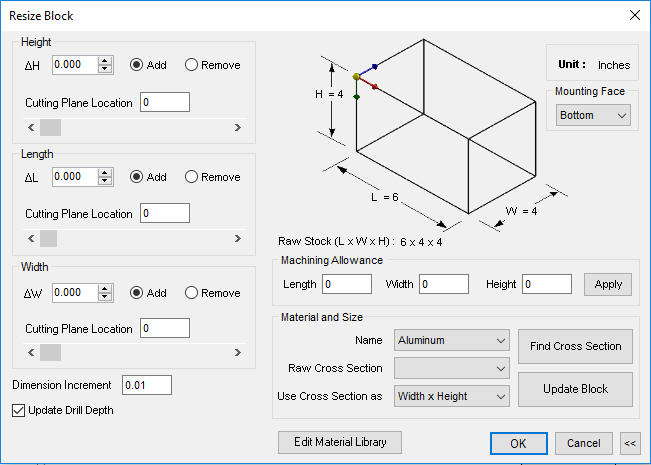Viewport: 651px width, 465px height.
Task: Click the Width slider thumb
Action: click(x=50, y=352)
